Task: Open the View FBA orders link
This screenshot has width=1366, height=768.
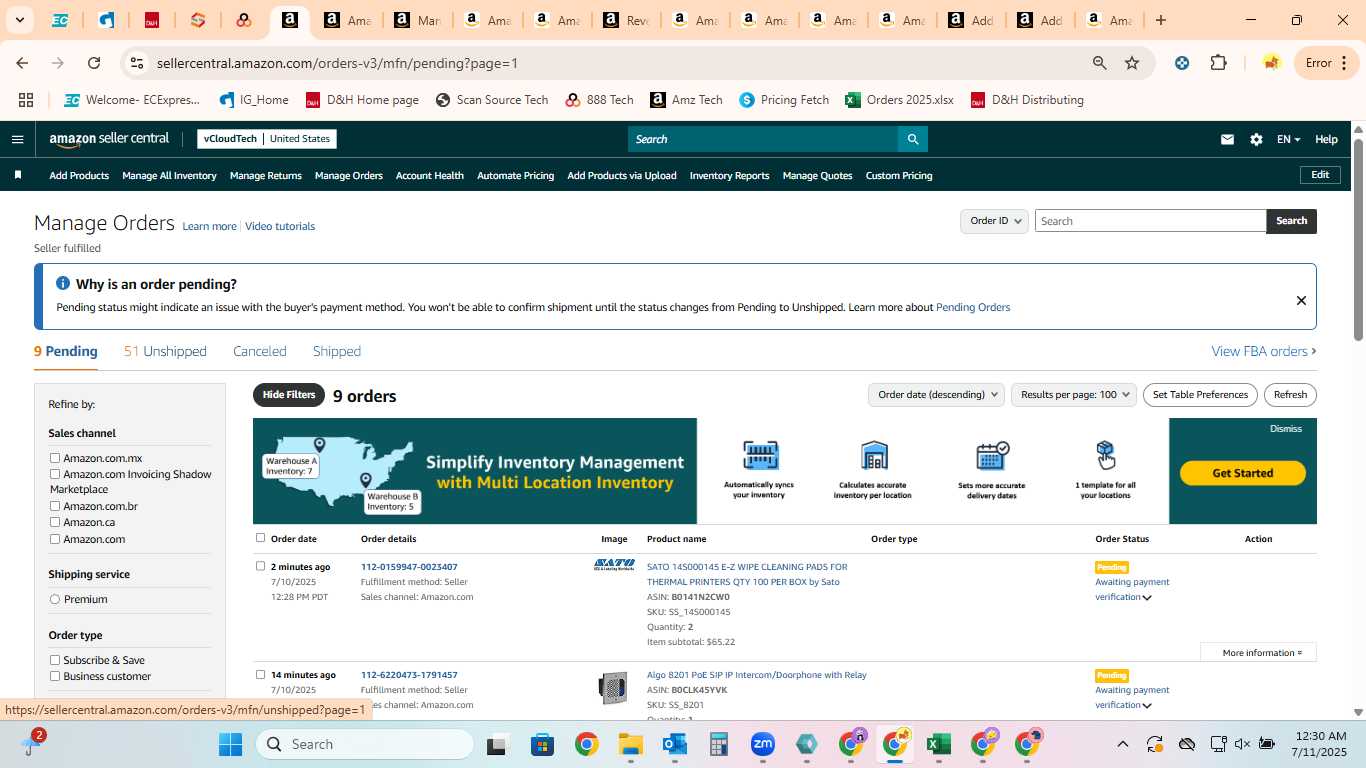Action: [x=1264, y=351]
